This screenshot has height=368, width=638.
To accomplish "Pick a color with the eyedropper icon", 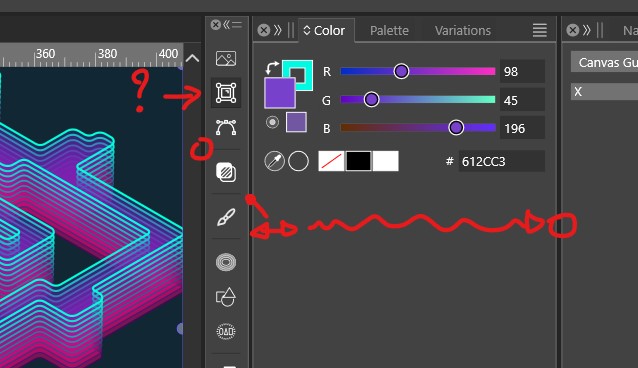I will click(x=275, y=161).
